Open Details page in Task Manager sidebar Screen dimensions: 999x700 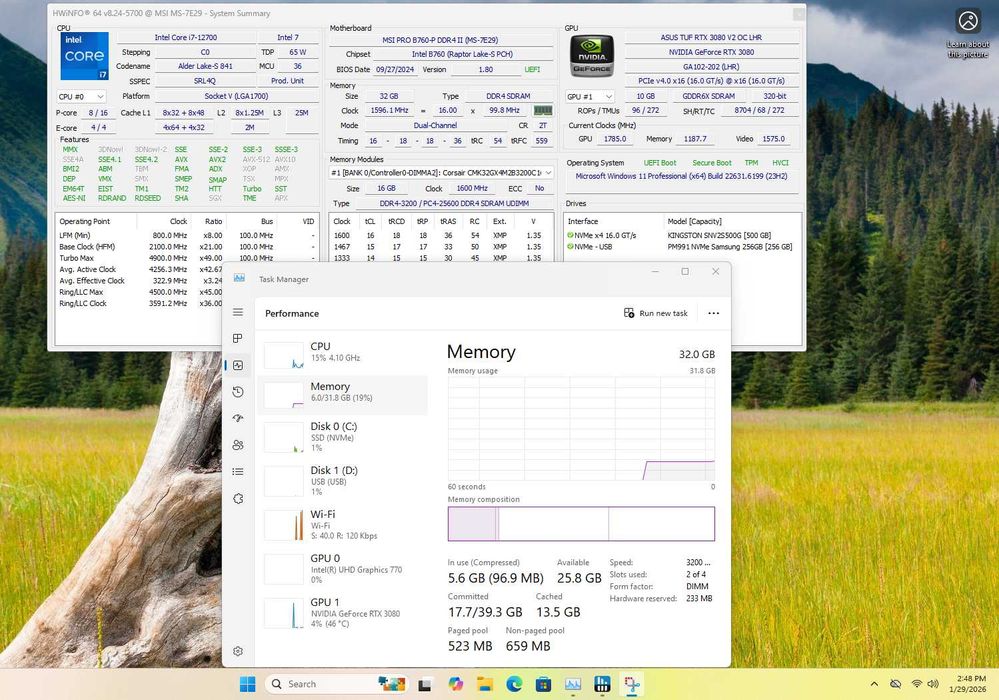pos(238,471)
